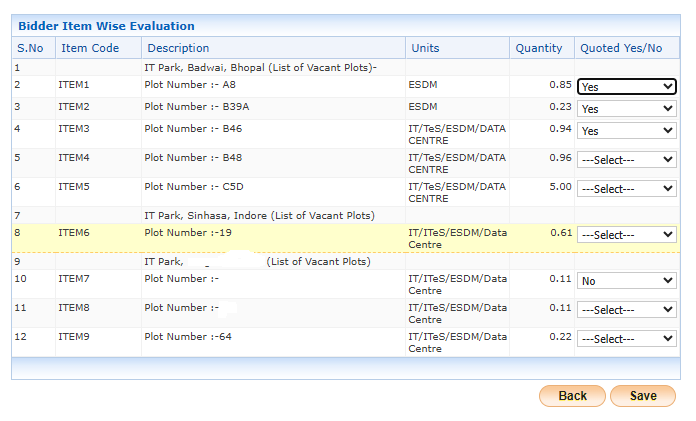
Task: Open Quoted dropdown for ITEM4 Plot B48
Action: [626, 159]
